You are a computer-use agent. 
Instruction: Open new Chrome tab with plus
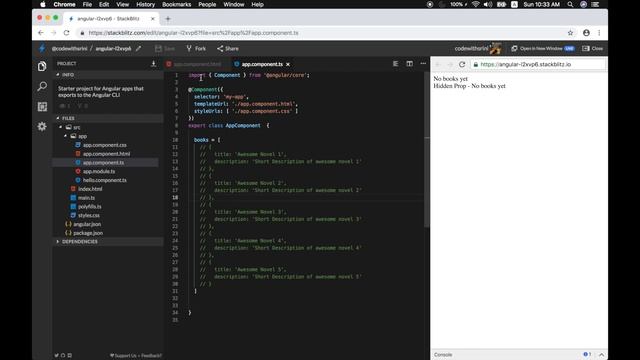tap(168, 19)
